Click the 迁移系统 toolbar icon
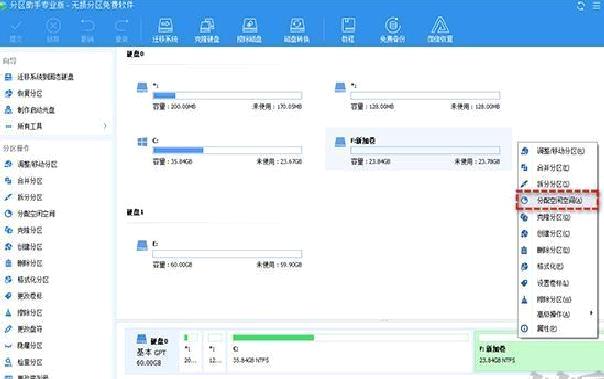604x379 pixels. click(165, 30)
